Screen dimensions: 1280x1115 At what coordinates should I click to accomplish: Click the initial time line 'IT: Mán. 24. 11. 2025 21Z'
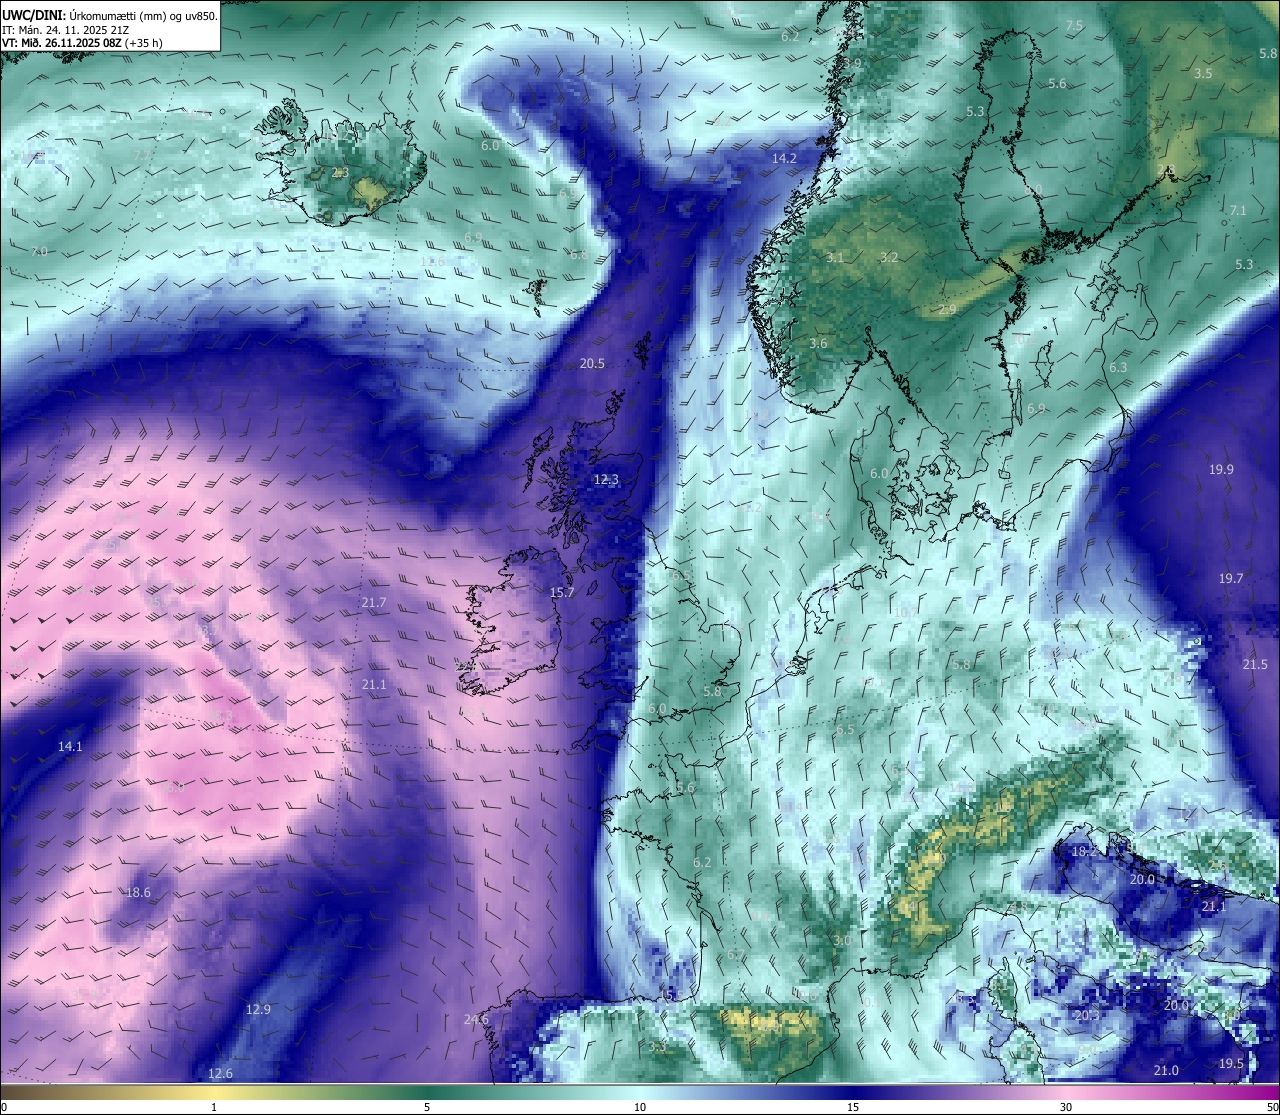[65, 29]
